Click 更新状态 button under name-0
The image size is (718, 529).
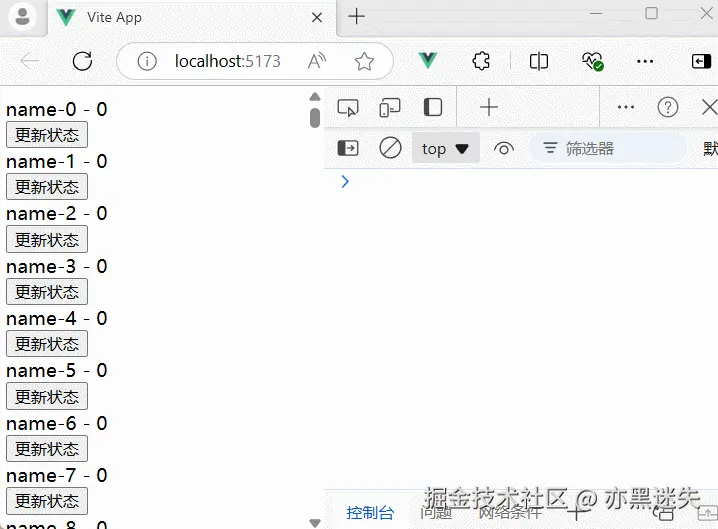[47, 135]
